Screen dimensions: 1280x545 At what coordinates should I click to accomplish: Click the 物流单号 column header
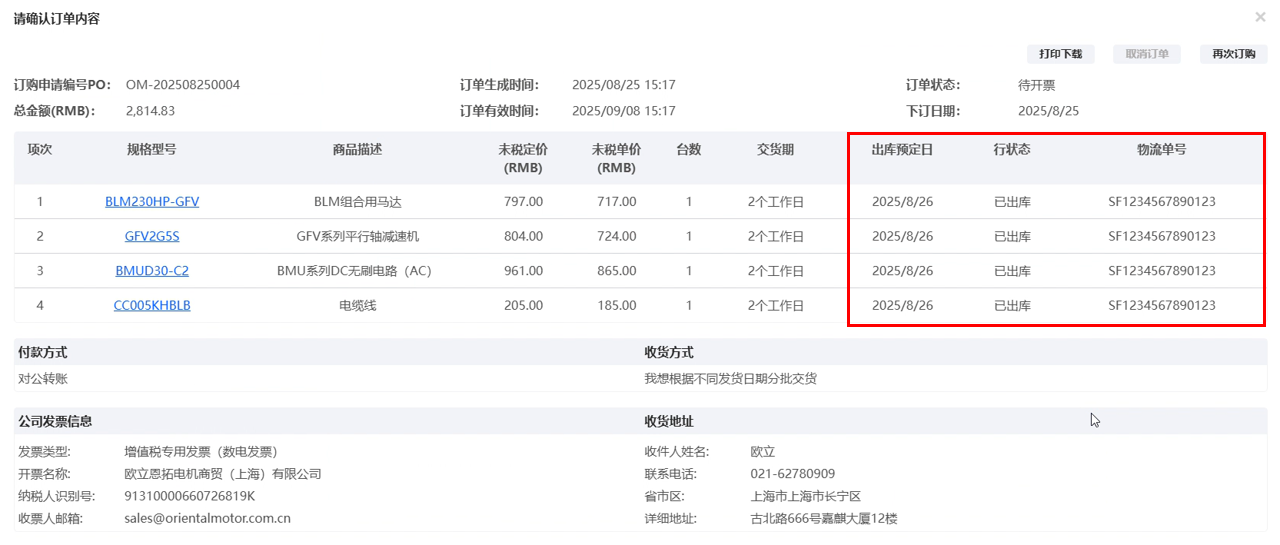(x=1161, y=150)
